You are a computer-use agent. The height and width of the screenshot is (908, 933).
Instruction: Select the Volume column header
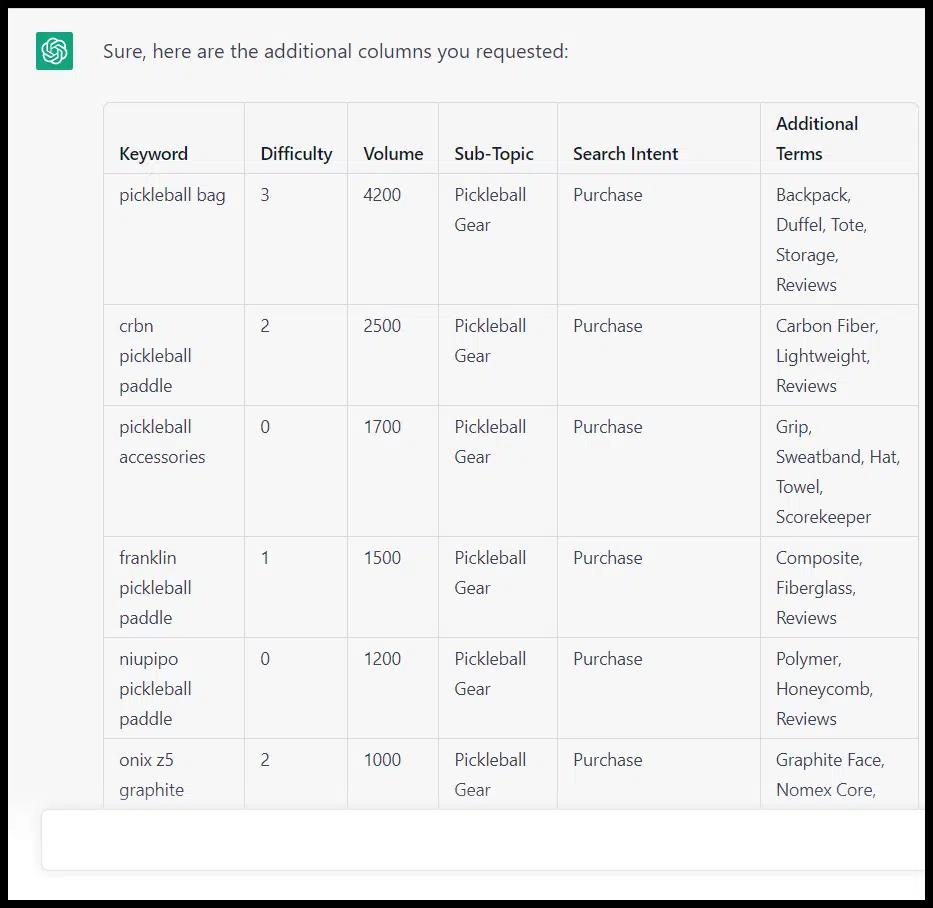coord(392,153)
